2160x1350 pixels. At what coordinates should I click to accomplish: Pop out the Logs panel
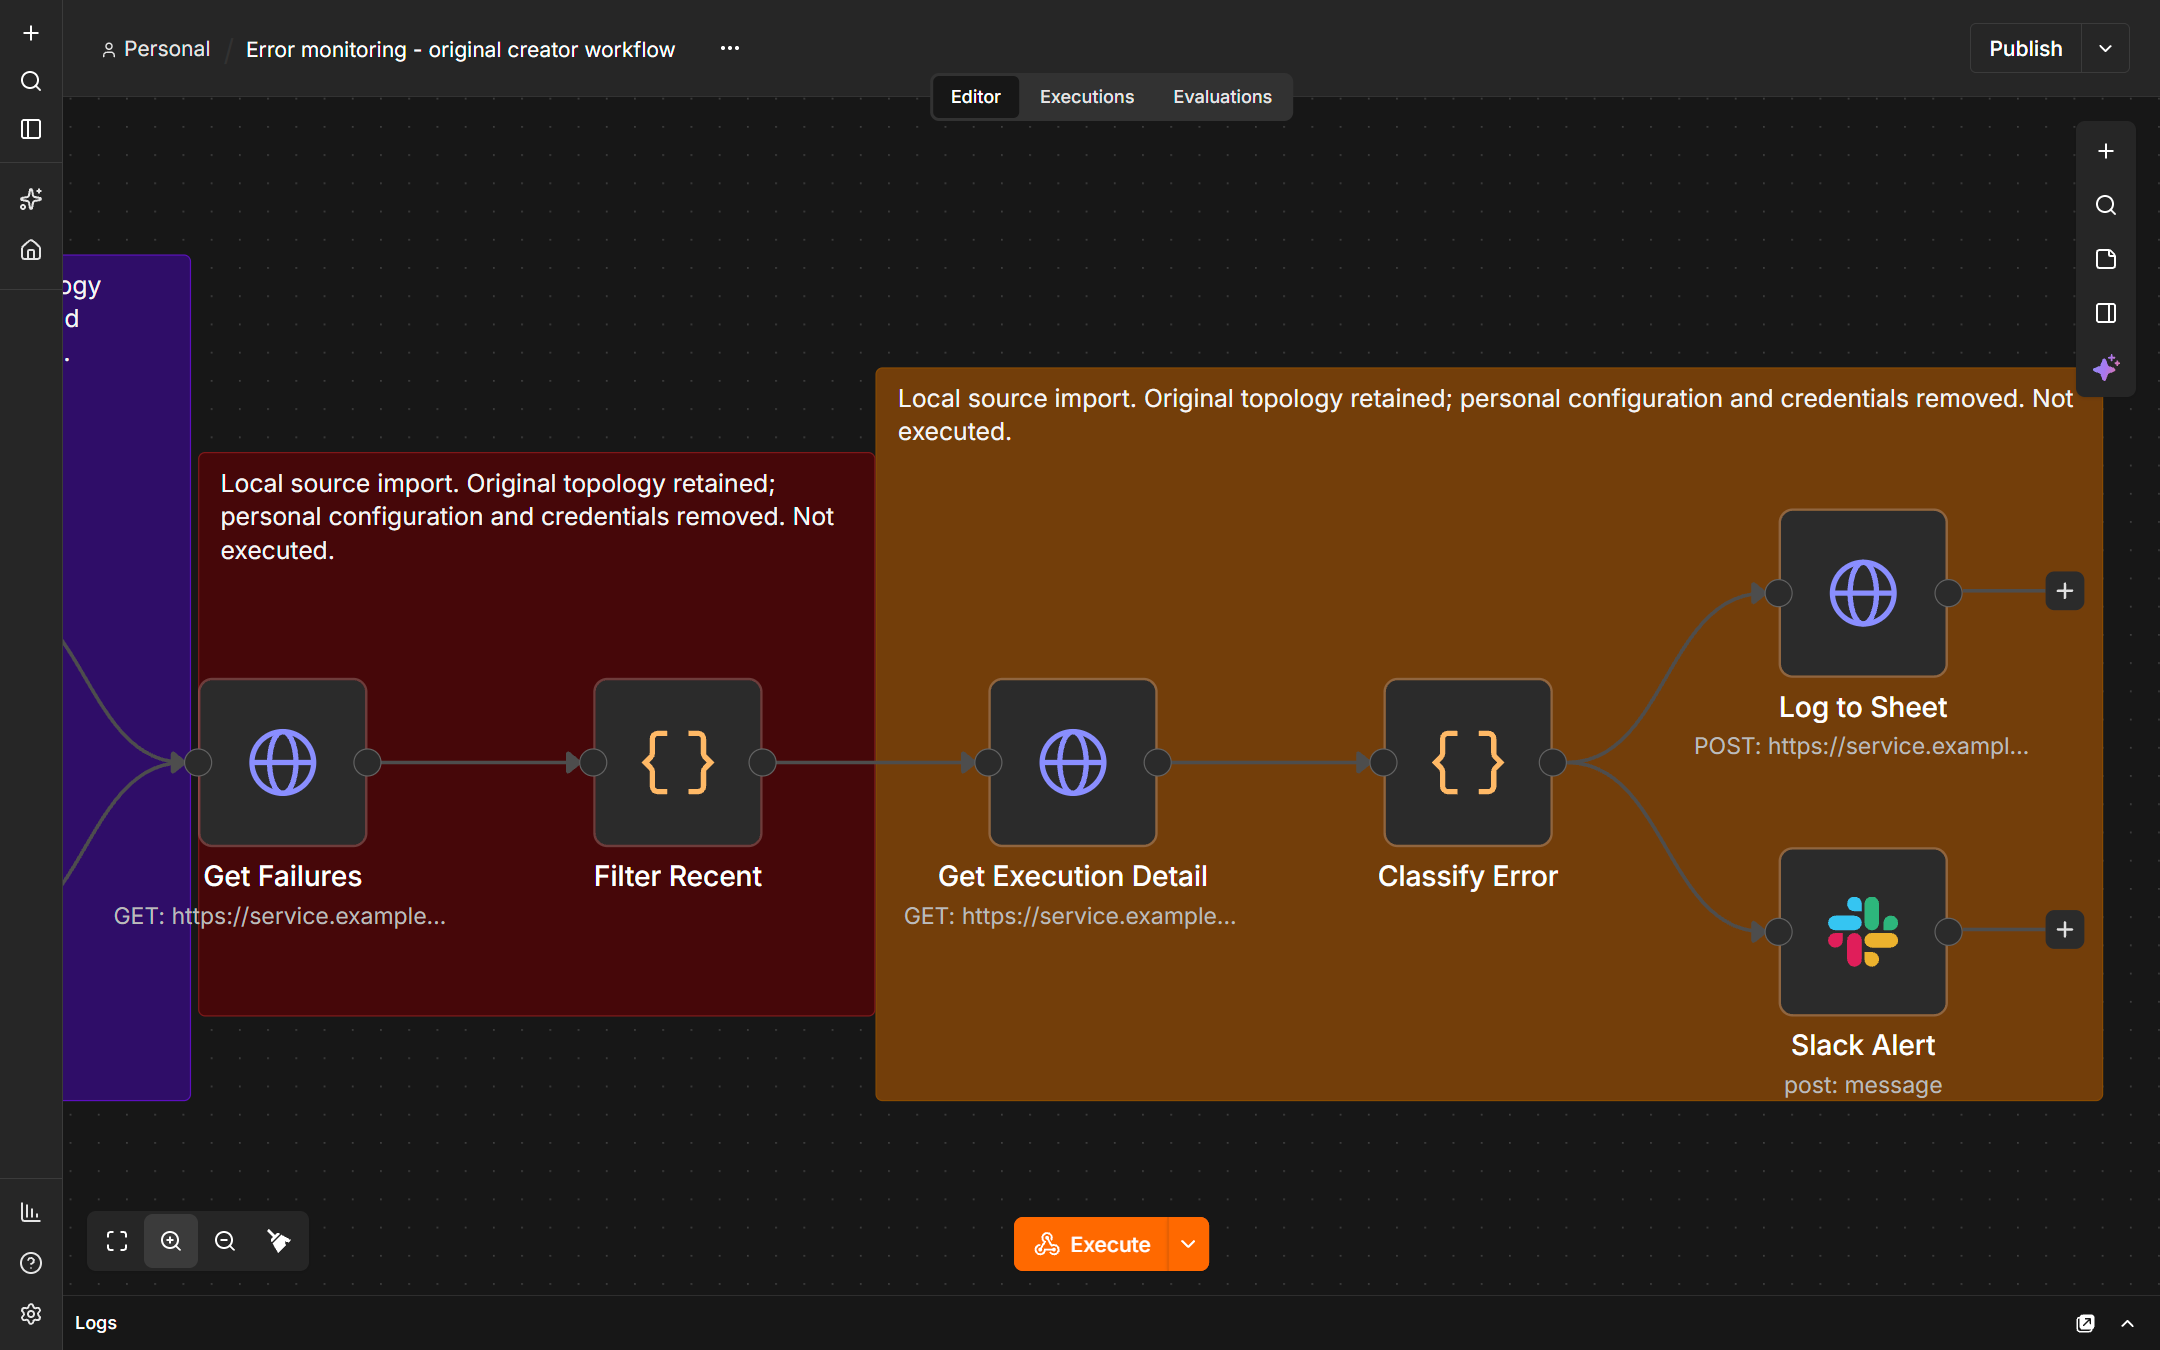[x=2085, y=1323]
